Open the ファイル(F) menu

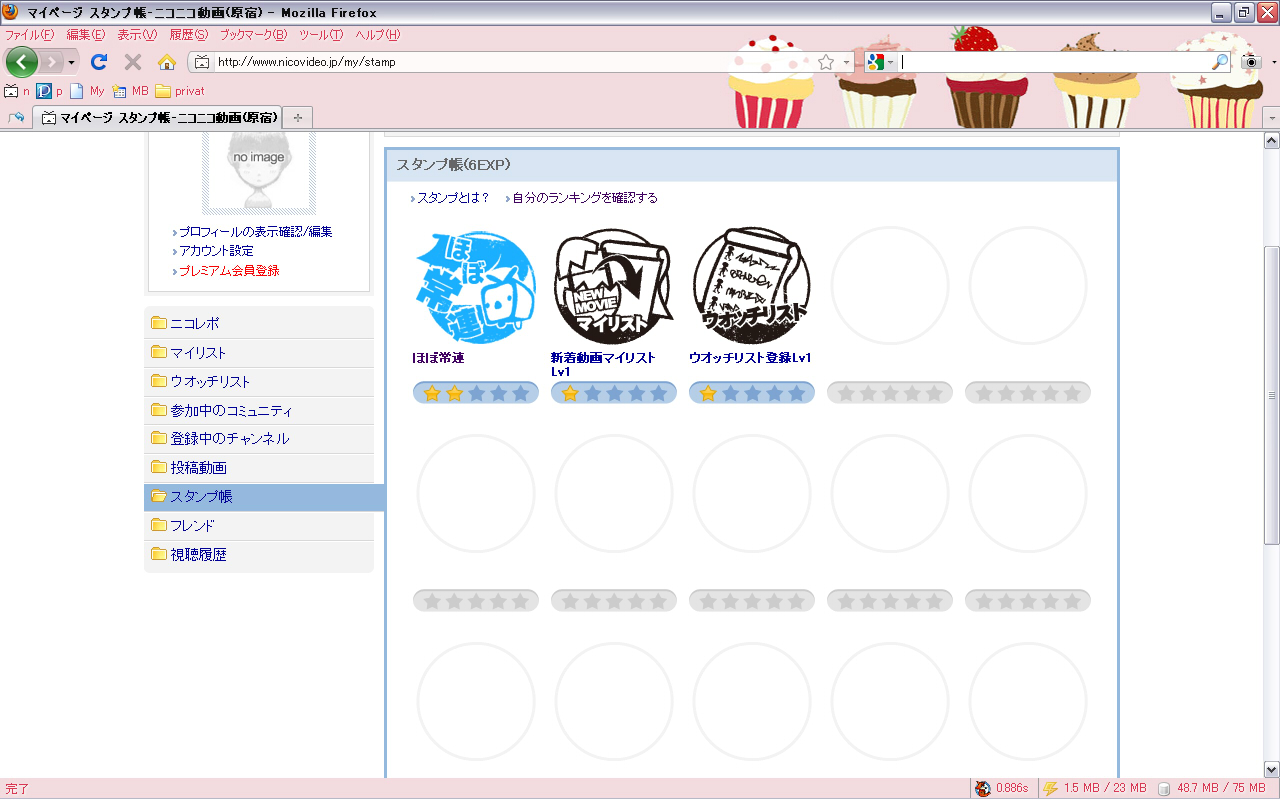click(x=28, y=35)
